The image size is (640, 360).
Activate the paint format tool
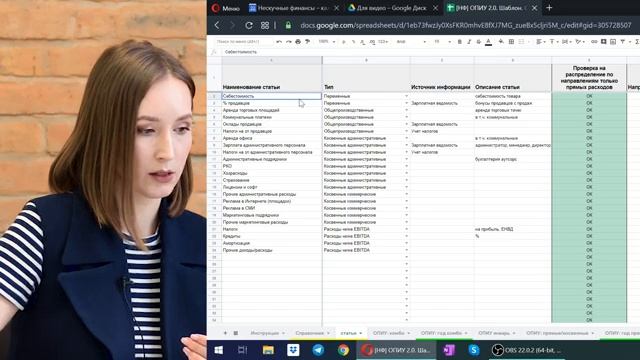[x=307, y=42]
